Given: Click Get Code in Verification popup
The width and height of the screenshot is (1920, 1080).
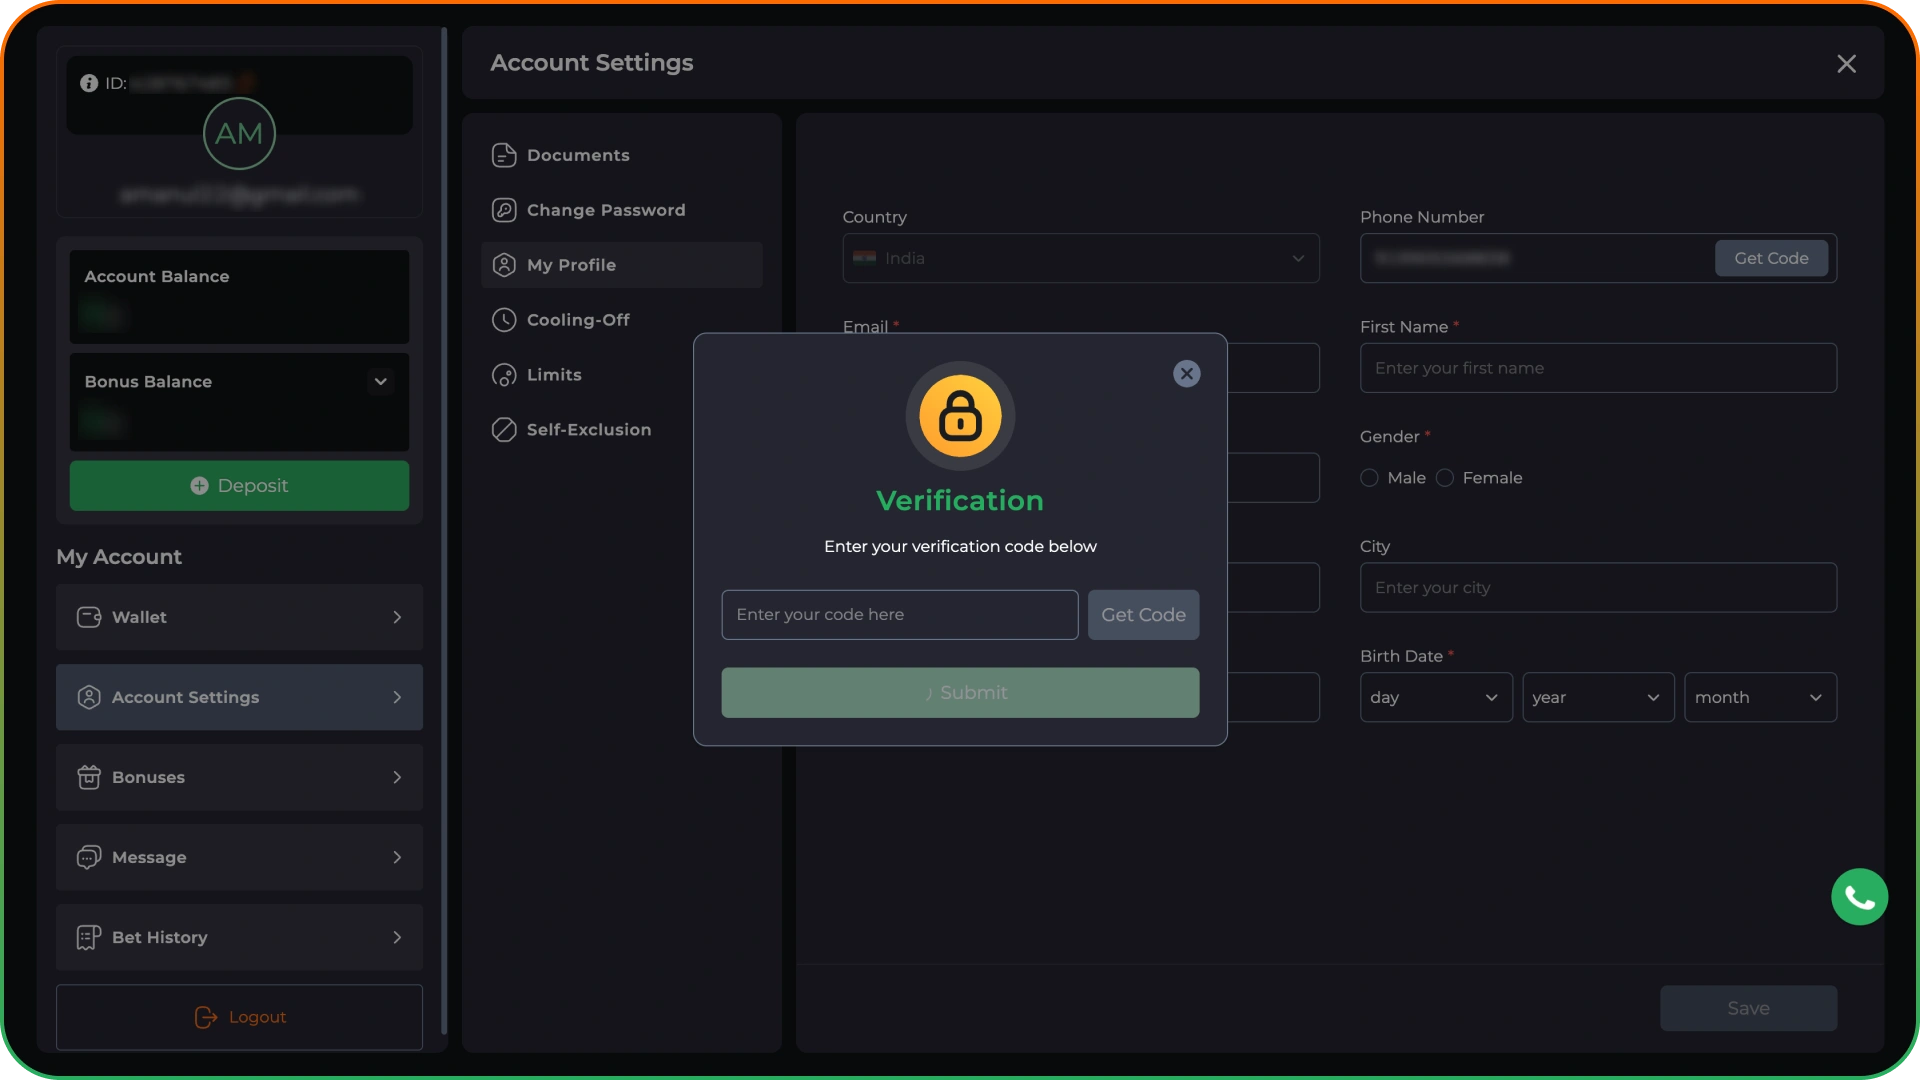Looking at the screenshot, I should click(x=1143, y=615).
